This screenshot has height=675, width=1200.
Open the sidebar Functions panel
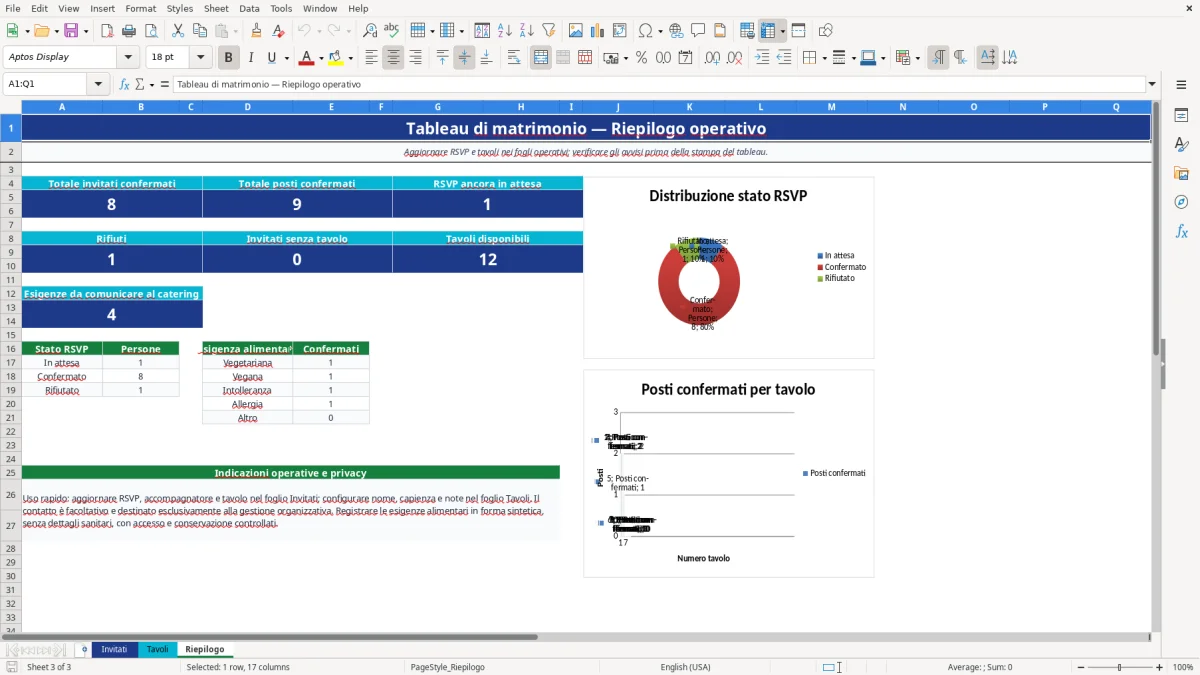1181,232
